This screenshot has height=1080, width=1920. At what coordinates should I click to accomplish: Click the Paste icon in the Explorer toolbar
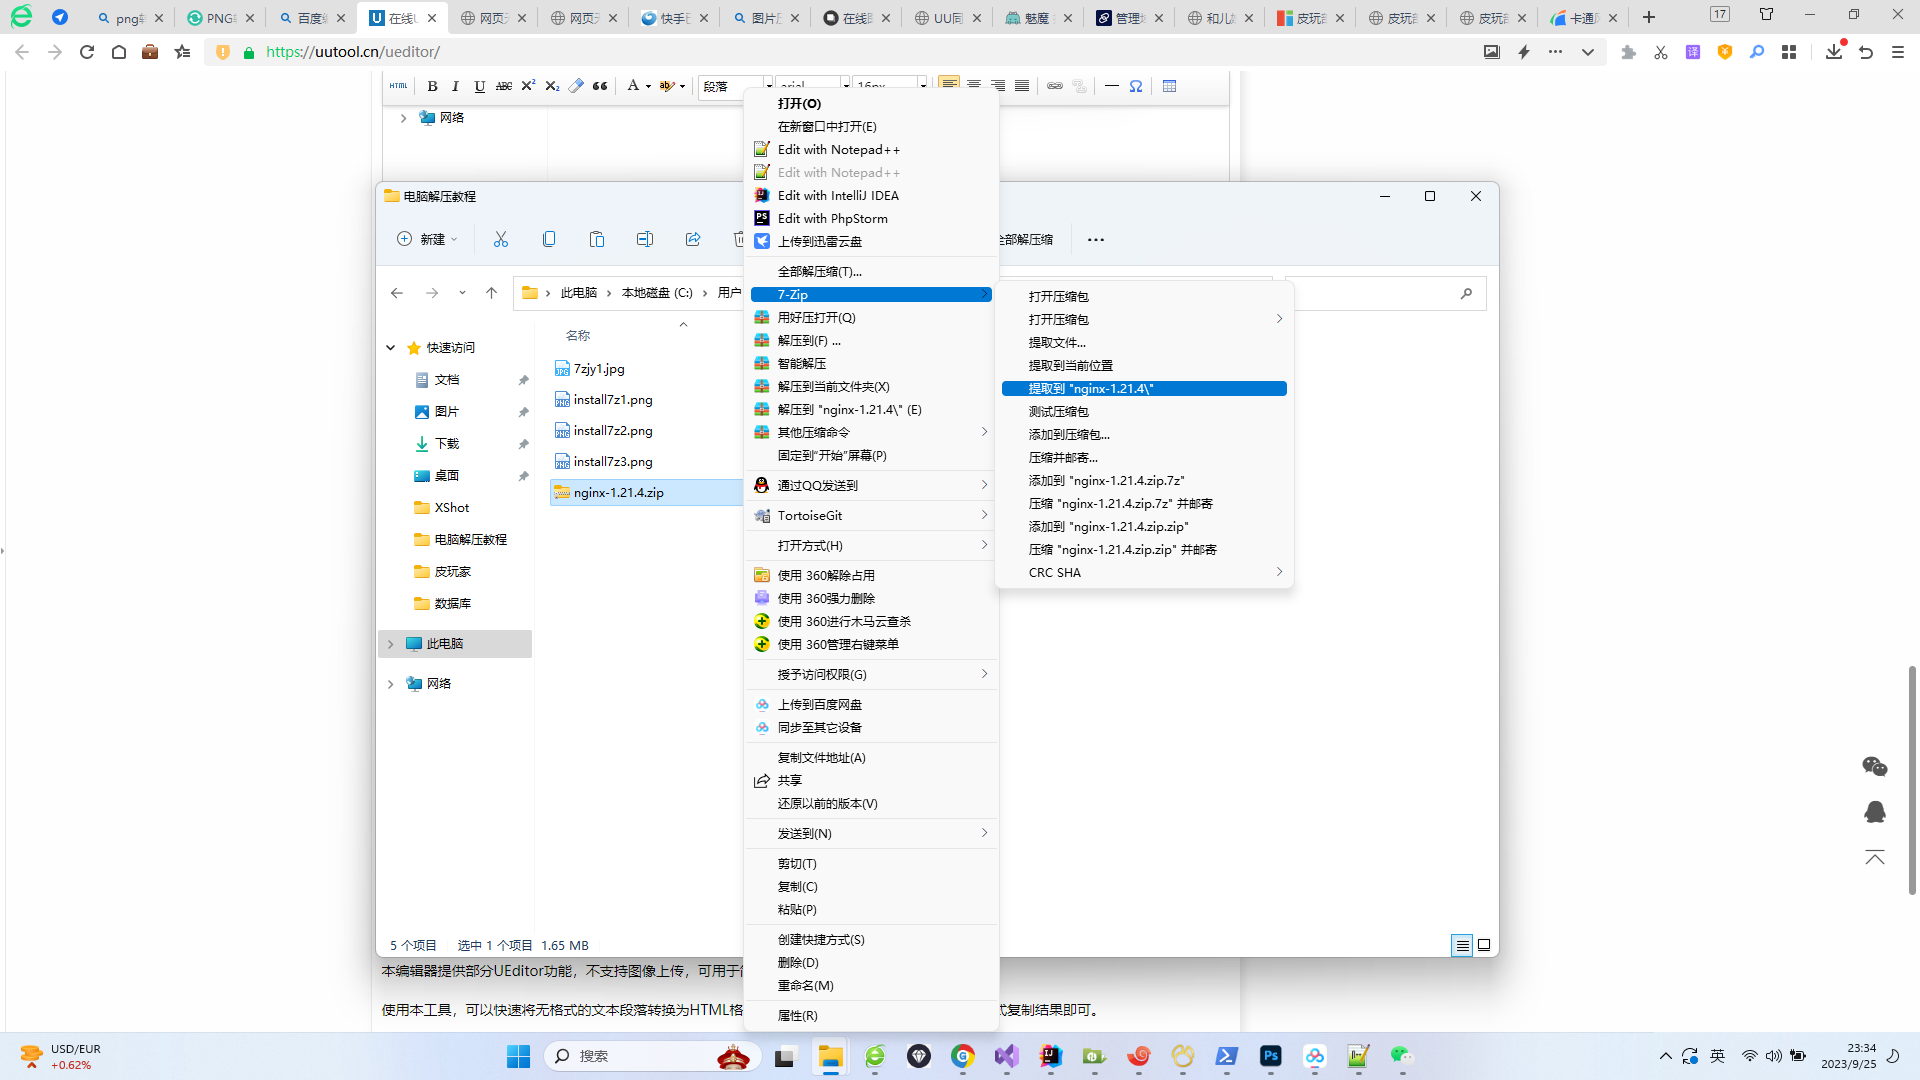point(597,239)
